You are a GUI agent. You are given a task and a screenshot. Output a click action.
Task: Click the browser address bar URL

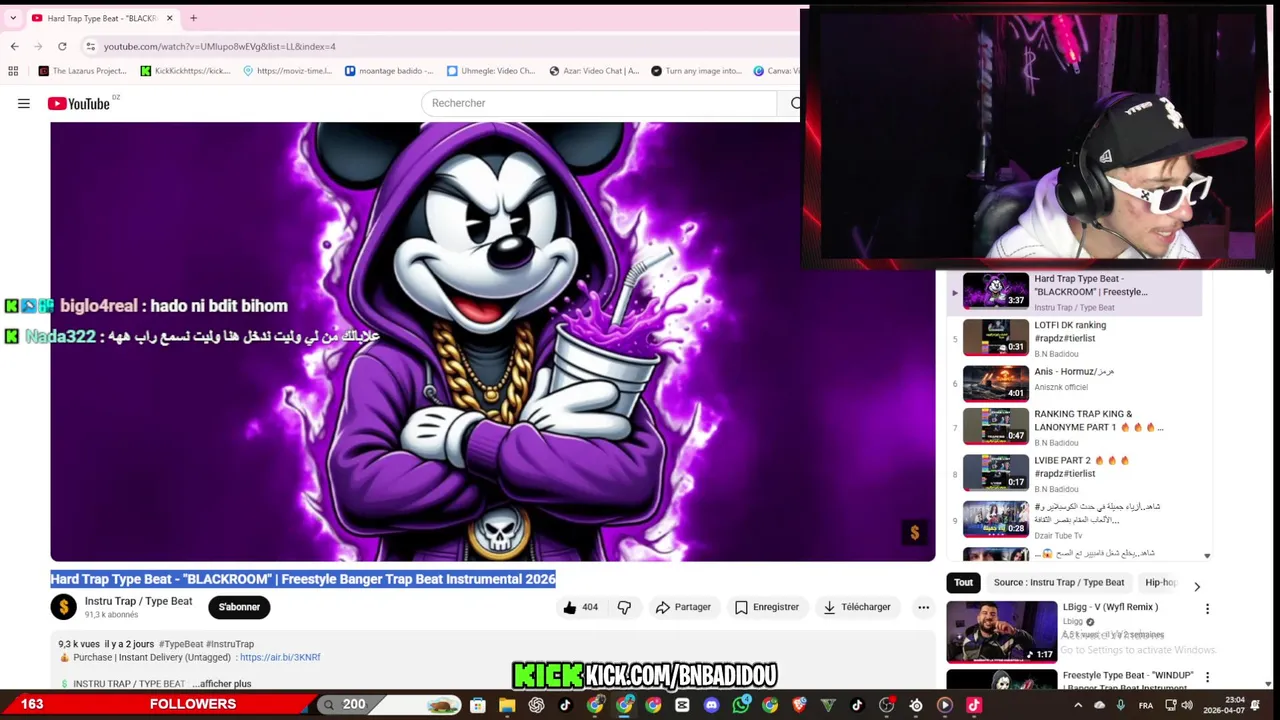[x=220, y=46]
